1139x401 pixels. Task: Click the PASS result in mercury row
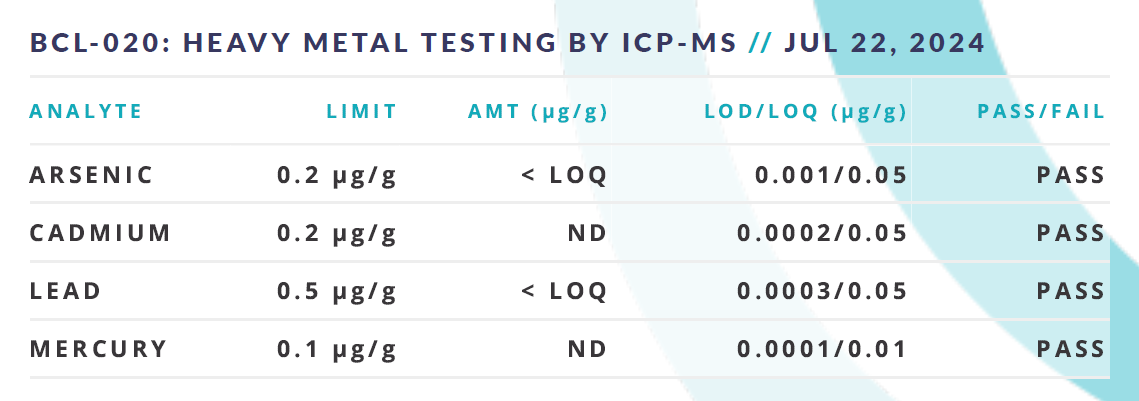1071,349
